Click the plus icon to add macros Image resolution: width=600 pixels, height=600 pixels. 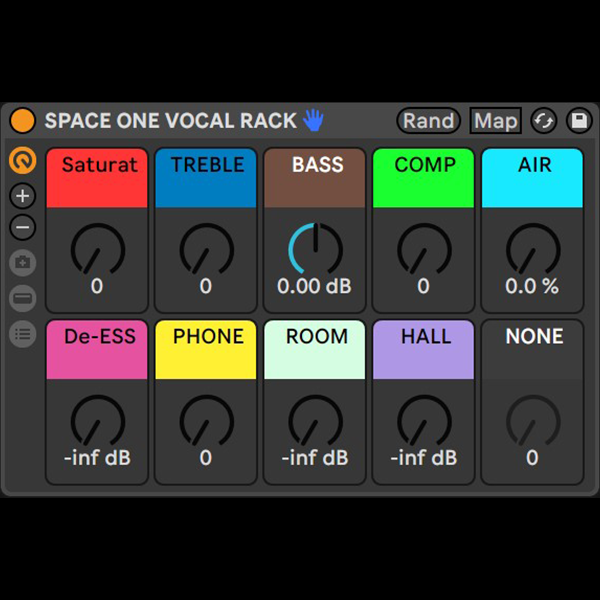[23, 196]
